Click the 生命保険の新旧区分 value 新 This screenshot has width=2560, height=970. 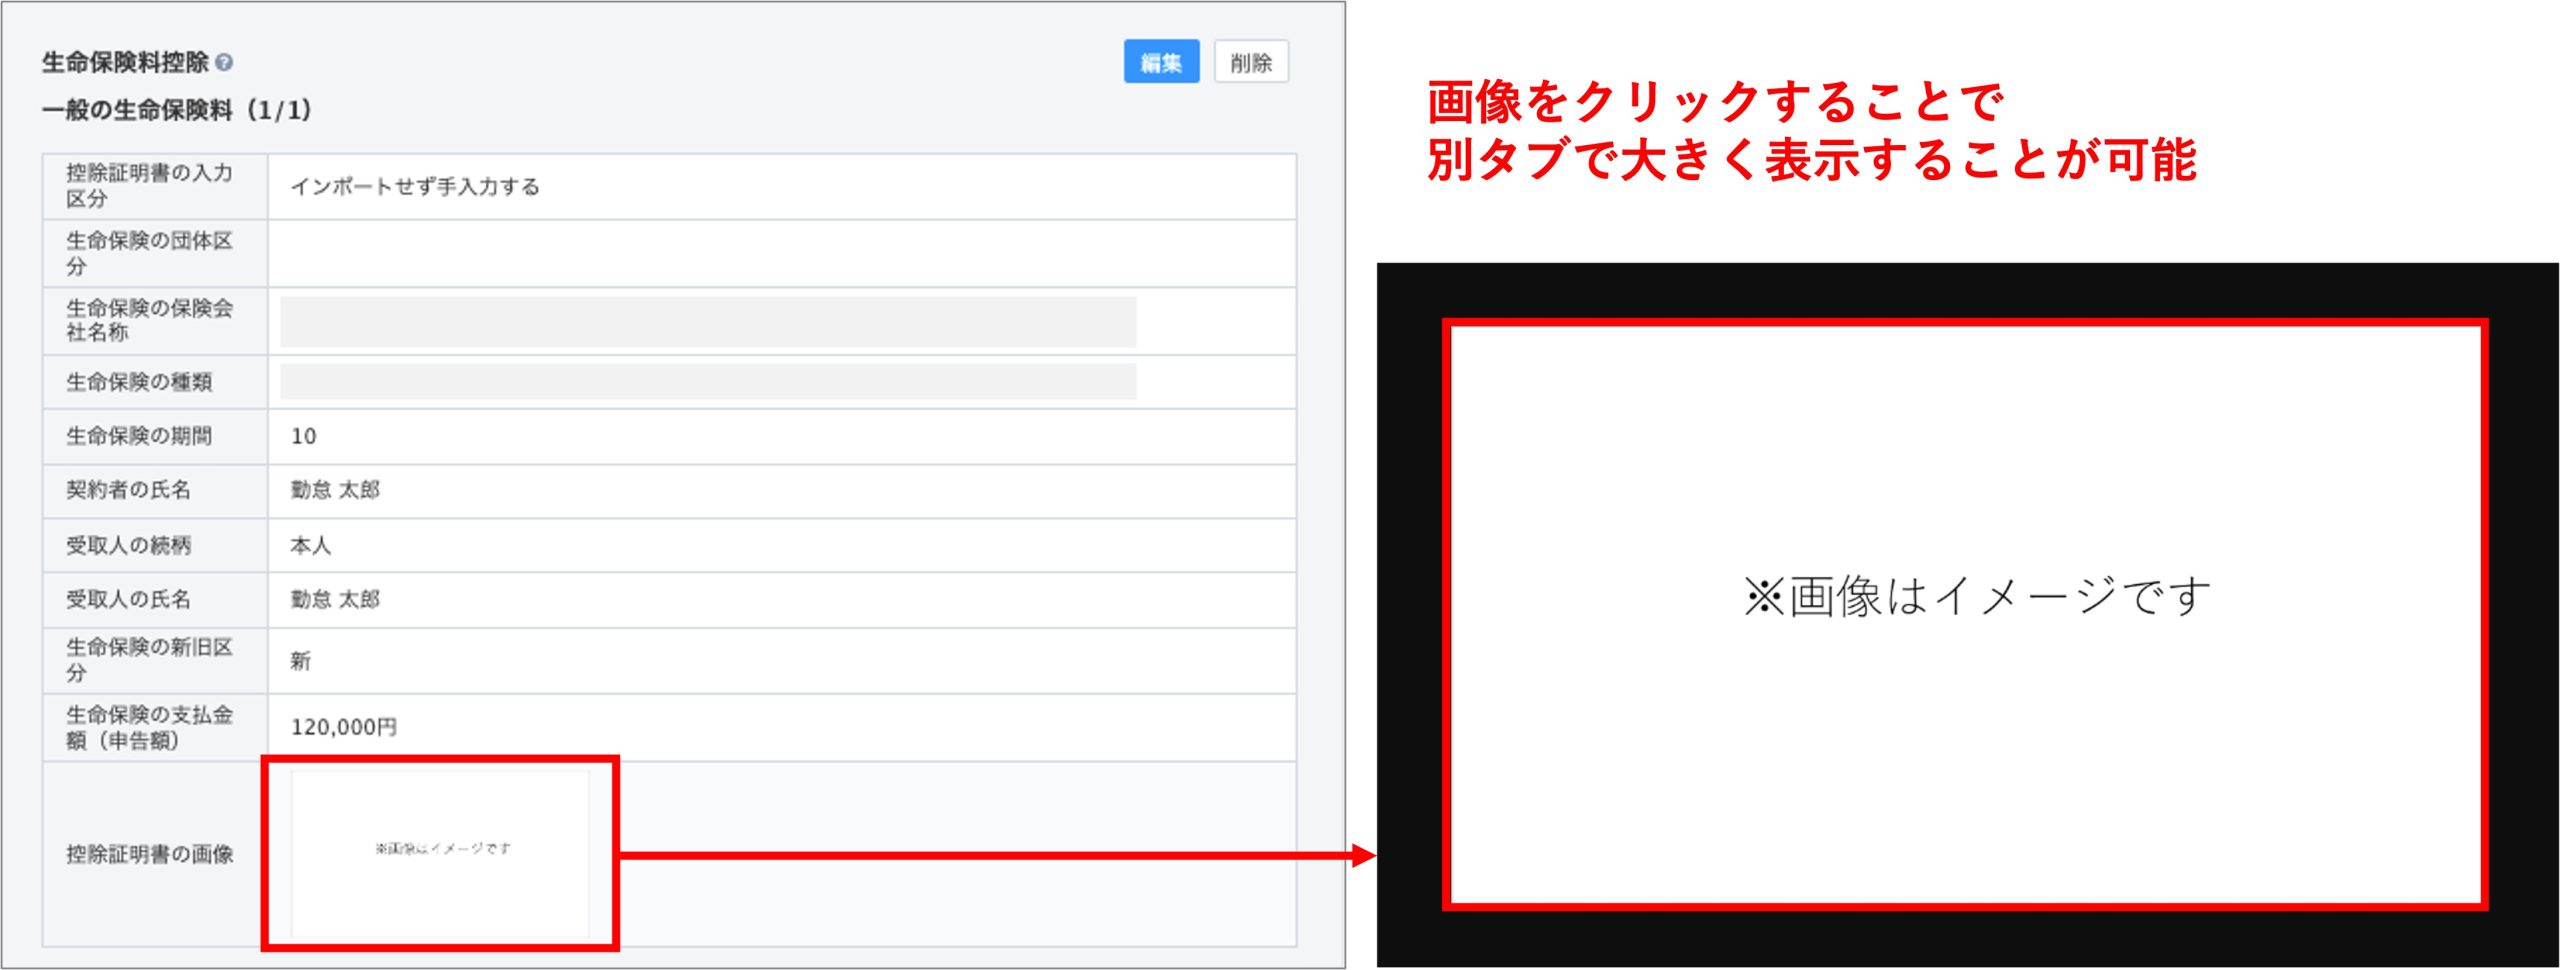pyautogui.click(x=300, y=661)
